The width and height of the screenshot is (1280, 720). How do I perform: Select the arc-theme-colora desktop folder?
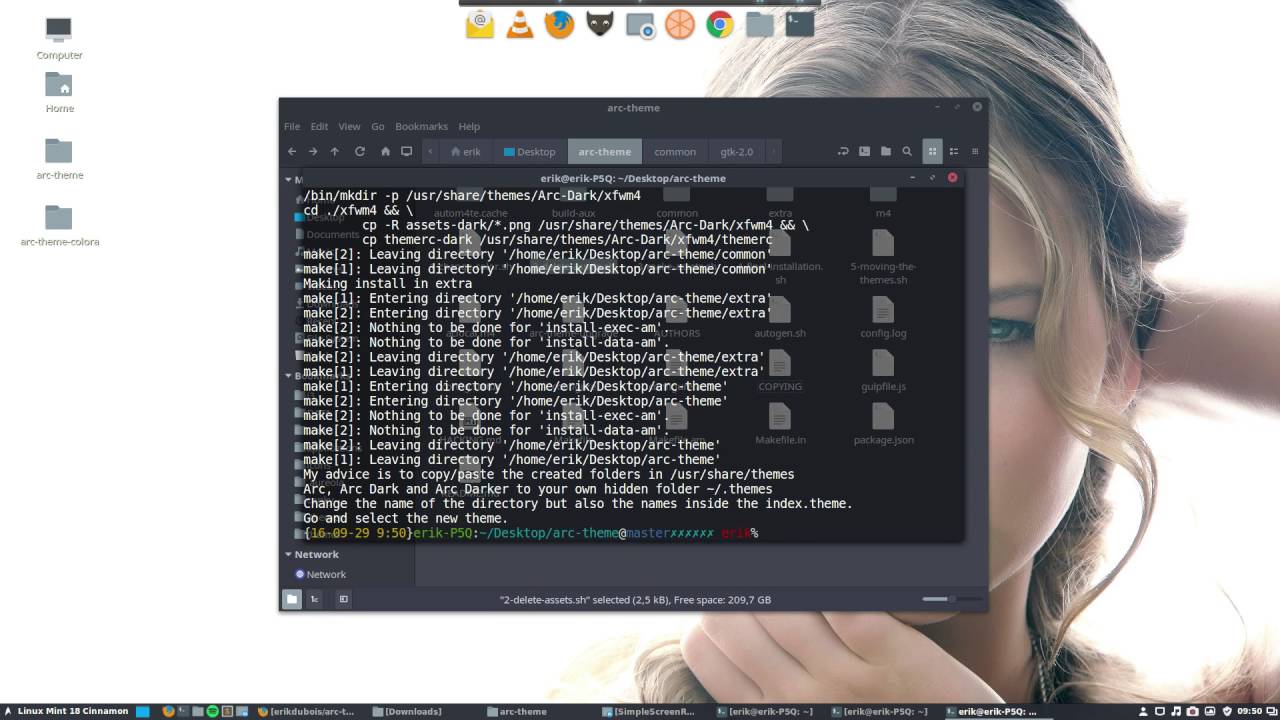tap(59, 226)
